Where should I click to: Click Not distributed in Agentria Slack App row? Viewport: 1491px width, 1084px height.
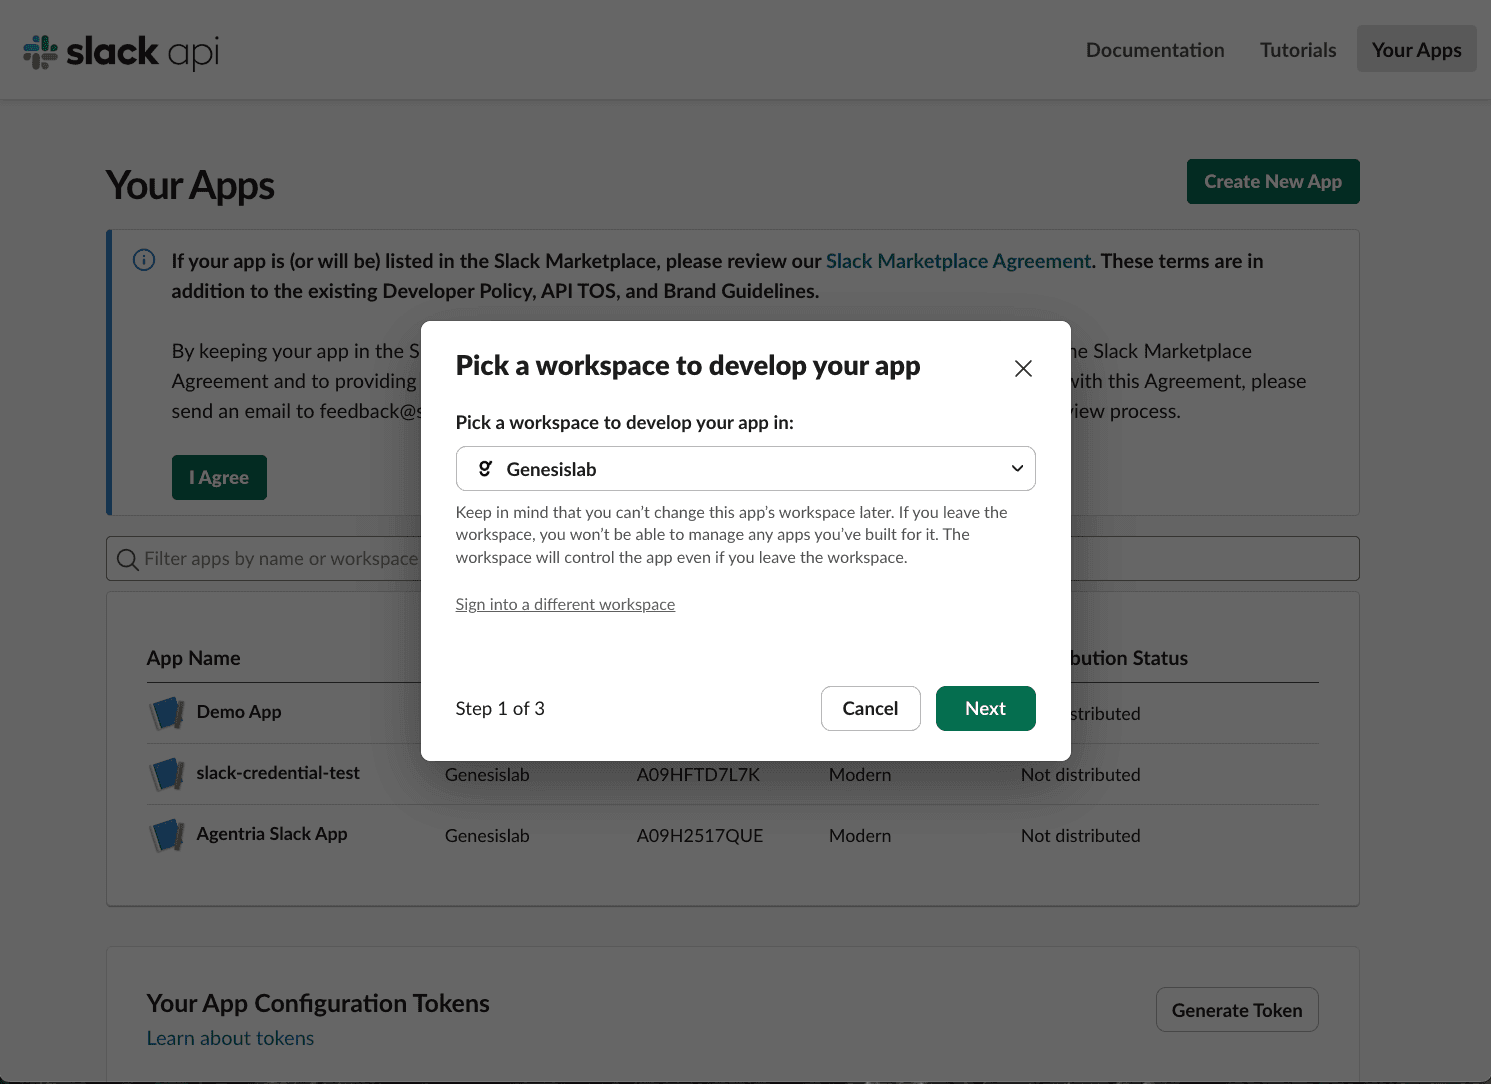click(1081, 836)
